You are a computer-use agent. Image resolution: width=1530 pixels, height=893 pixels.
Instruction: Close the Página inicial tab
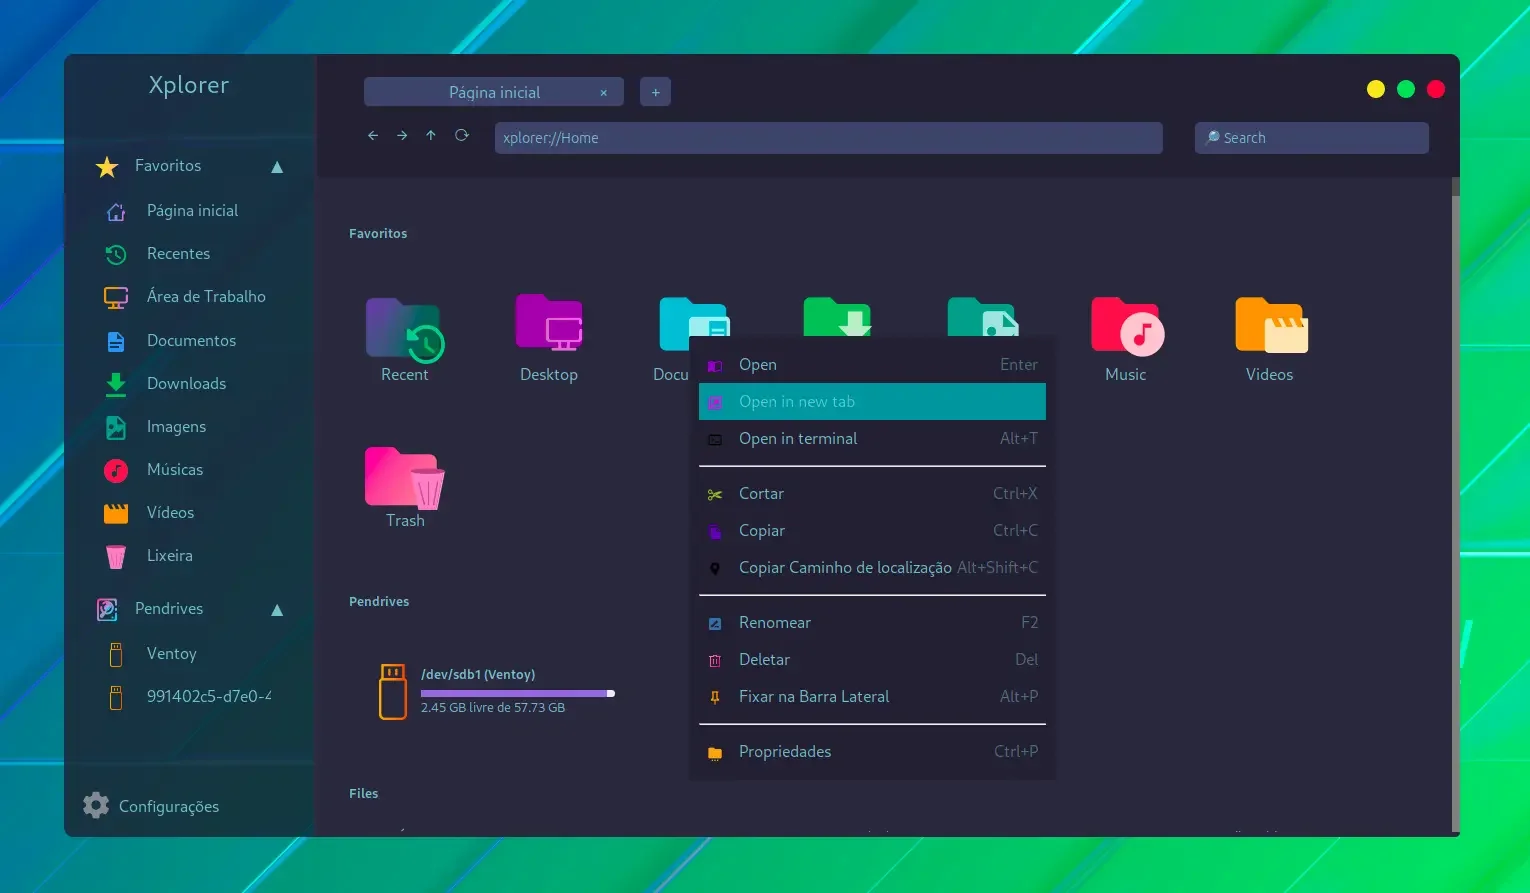click(603, 93)
